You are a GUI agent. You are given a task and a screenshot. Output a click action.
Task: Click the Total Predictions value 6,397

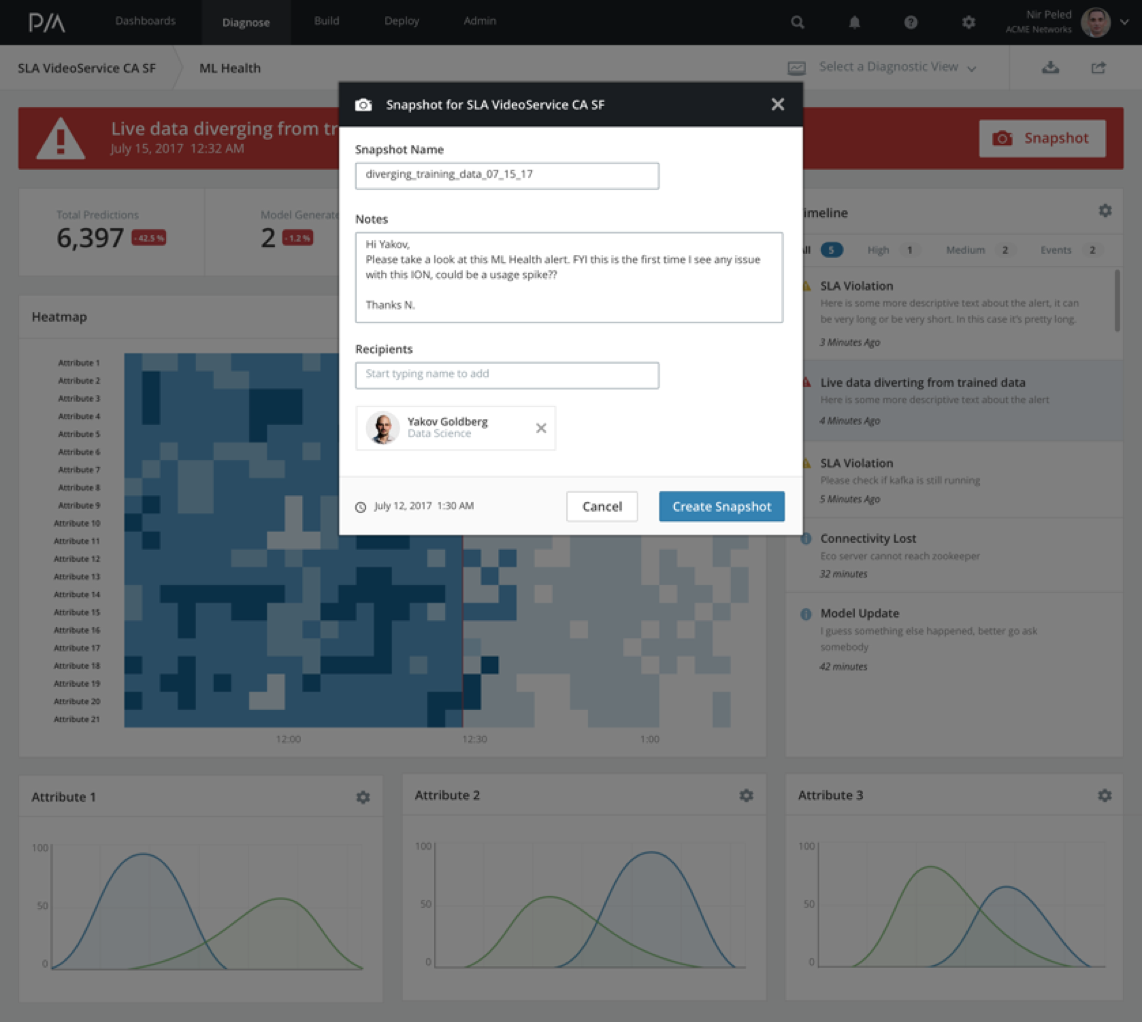pyautogui.click(x=90, y=237)
